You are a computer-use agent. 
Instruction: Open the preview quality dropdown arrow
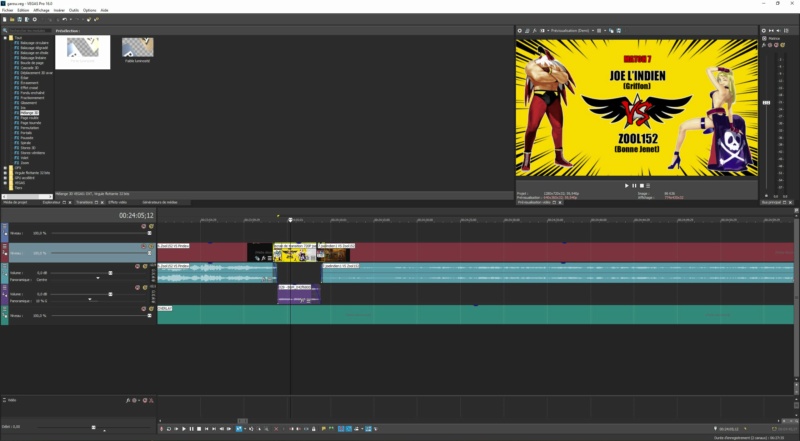pos(593,31)
